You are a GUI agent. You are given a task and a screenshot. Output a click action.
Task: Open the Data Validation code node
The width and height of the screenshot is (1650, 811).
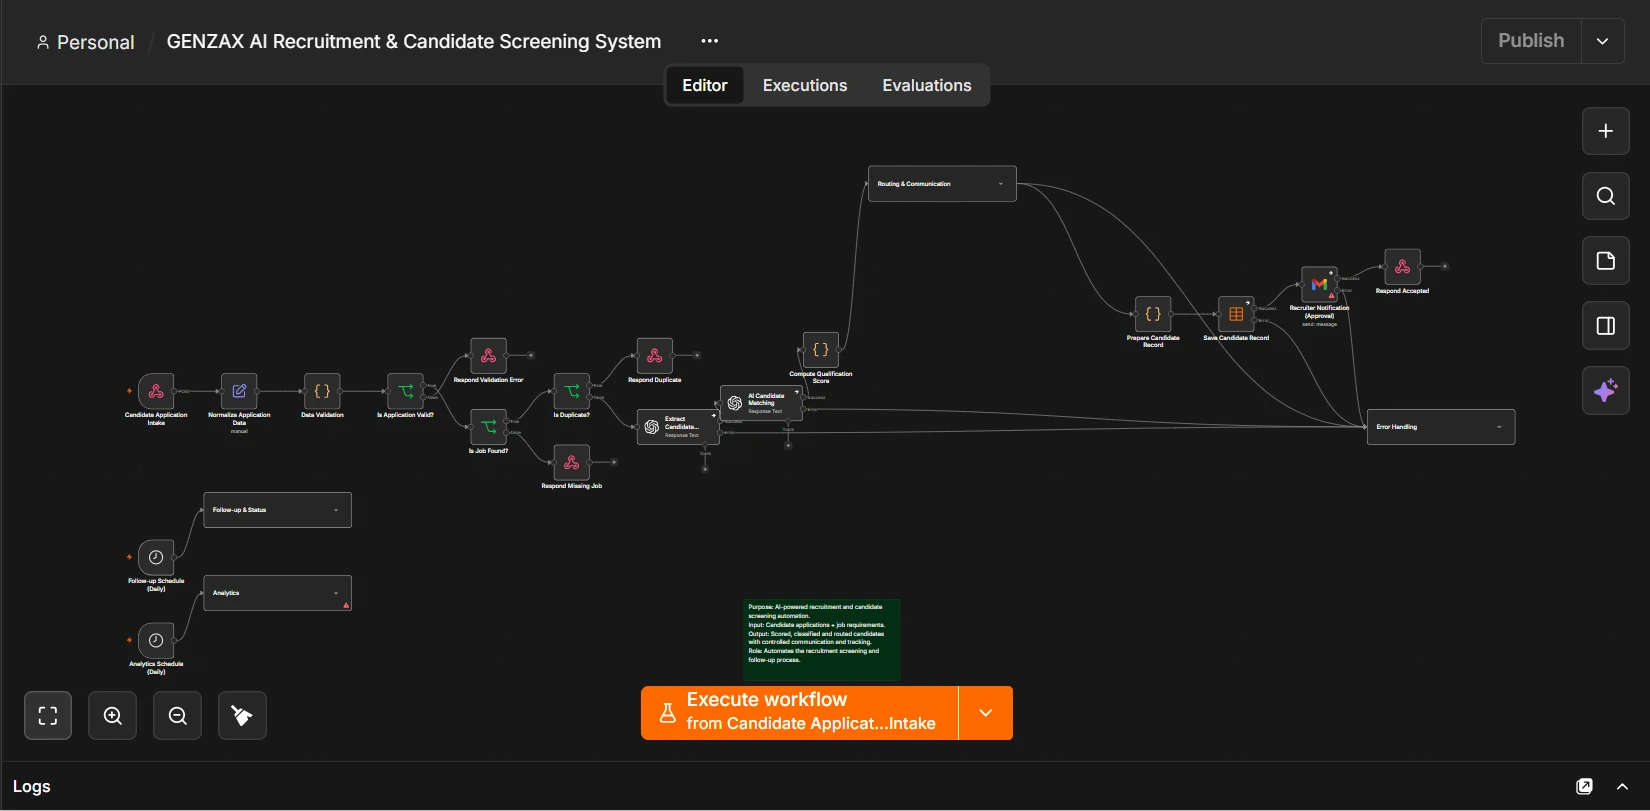pos(322,391)
